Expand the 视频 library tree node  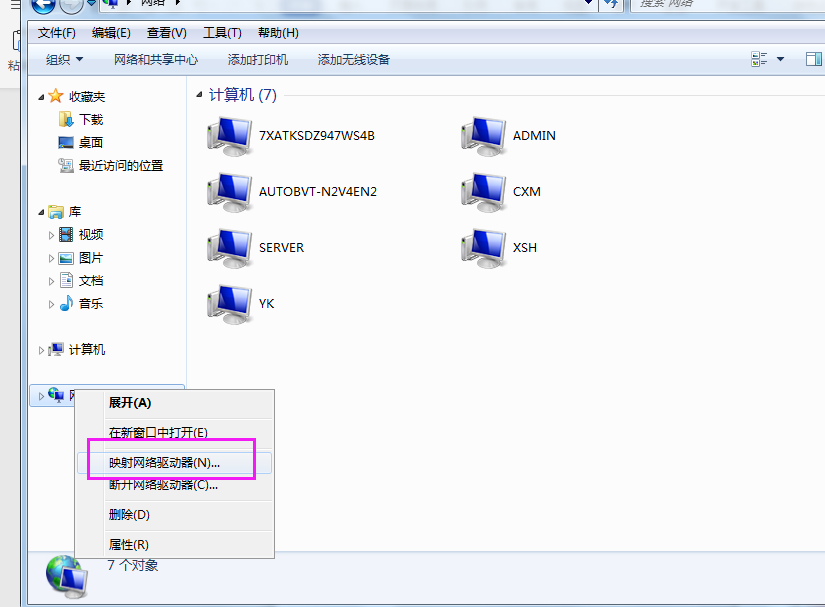pos(51,235)
